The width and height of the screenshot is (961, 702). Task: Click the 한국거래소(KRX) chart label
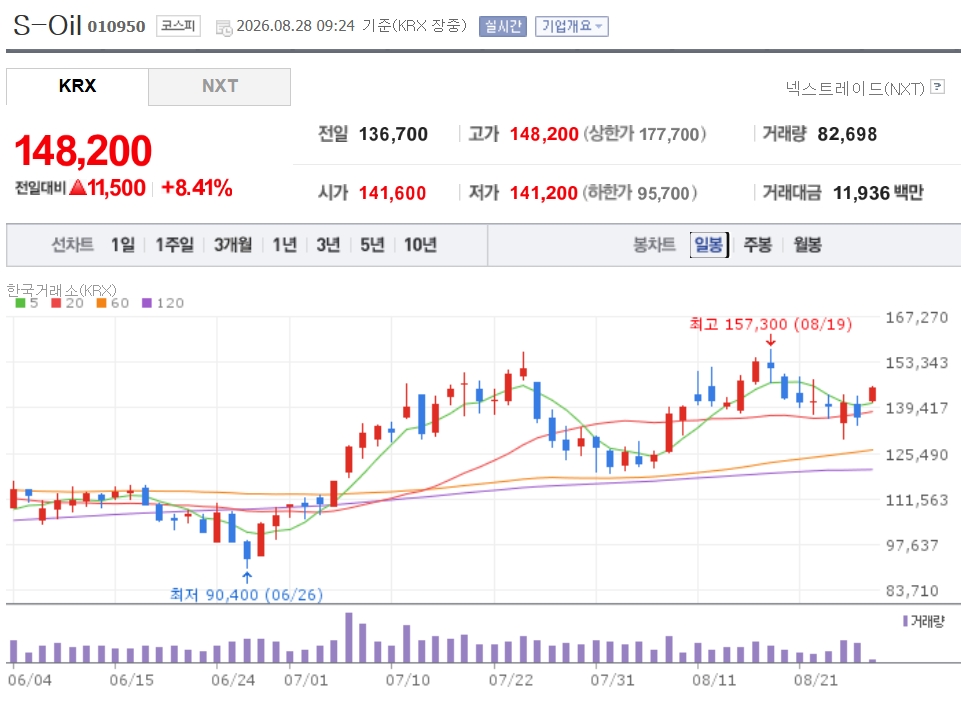[61, 289]
